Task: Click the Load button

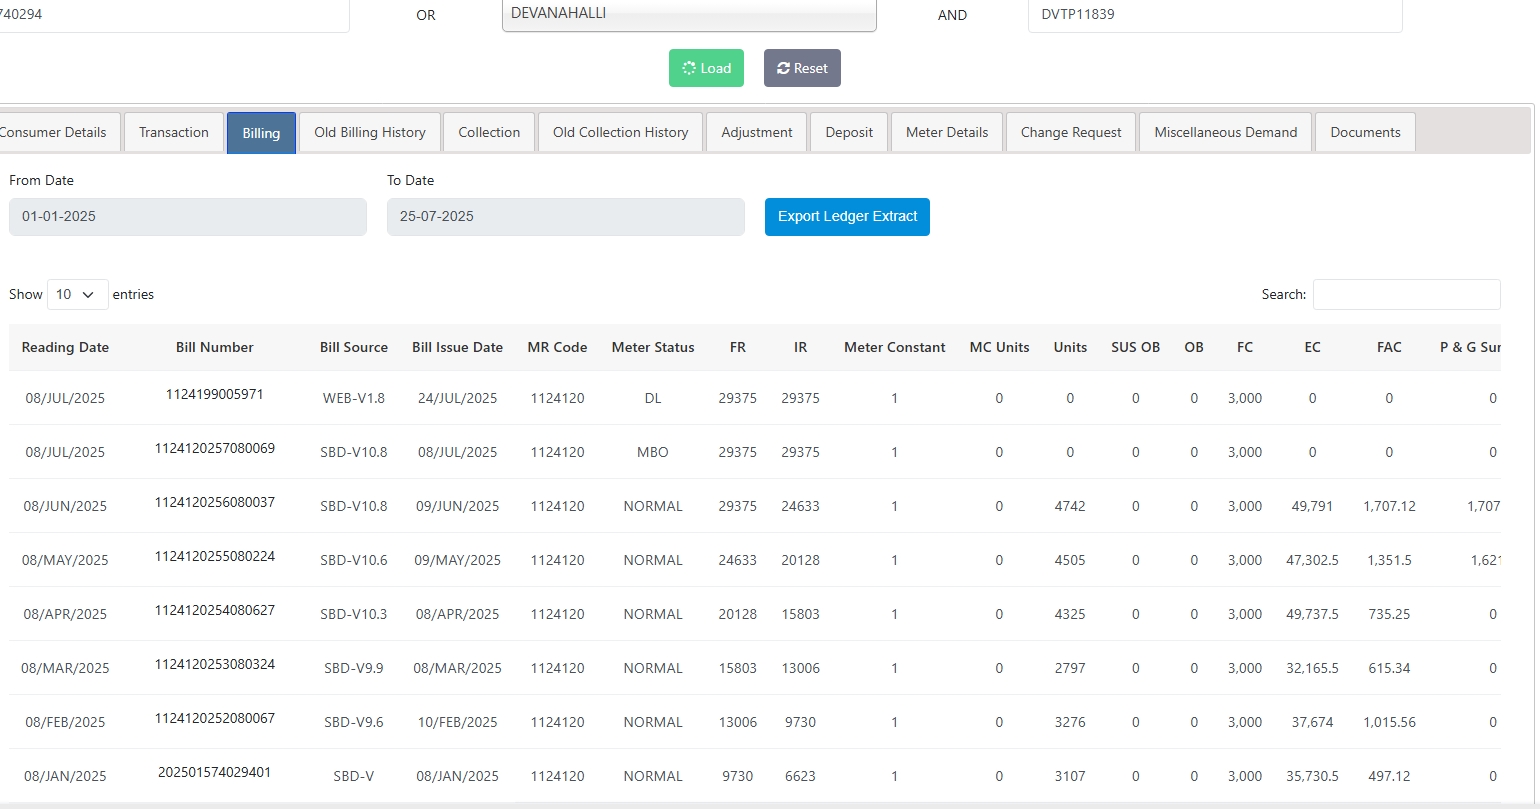Action: pos(706,68)
